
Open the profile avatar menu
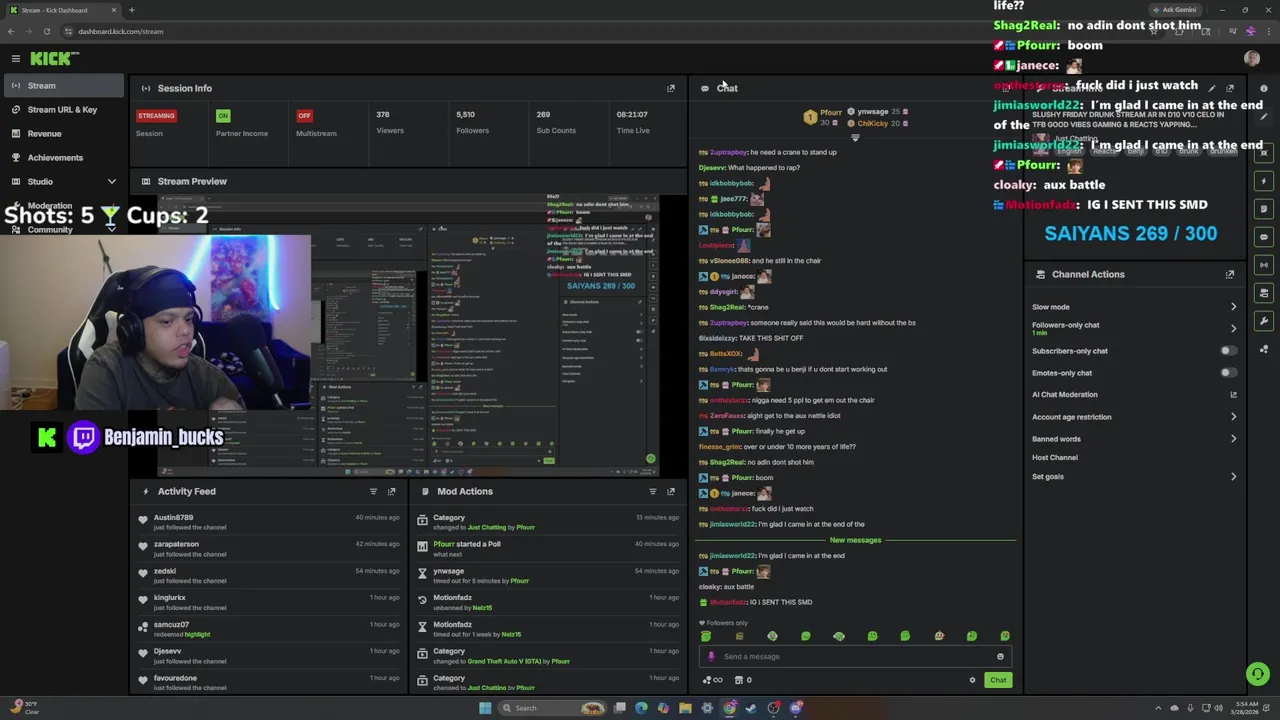pos(1252,59)
